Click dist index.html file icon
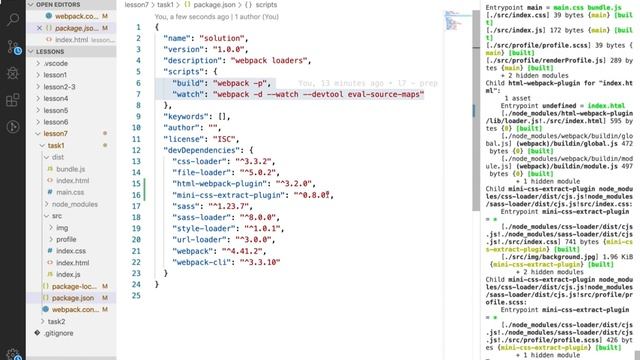640x360 pixels. click(x=50, y=180)
